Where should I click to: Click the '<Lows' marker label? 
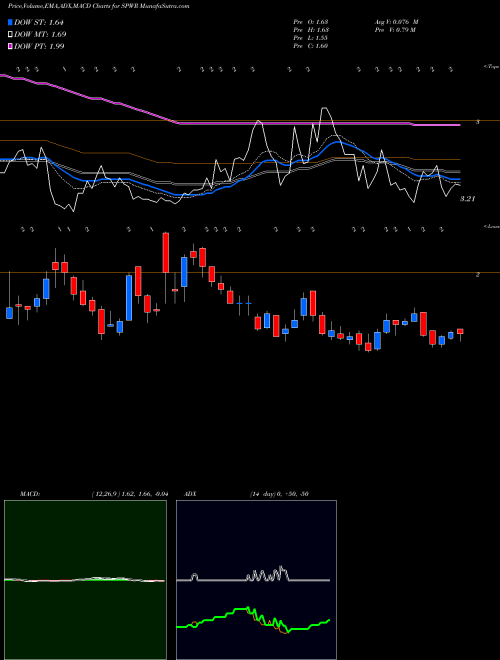[491, 226]
